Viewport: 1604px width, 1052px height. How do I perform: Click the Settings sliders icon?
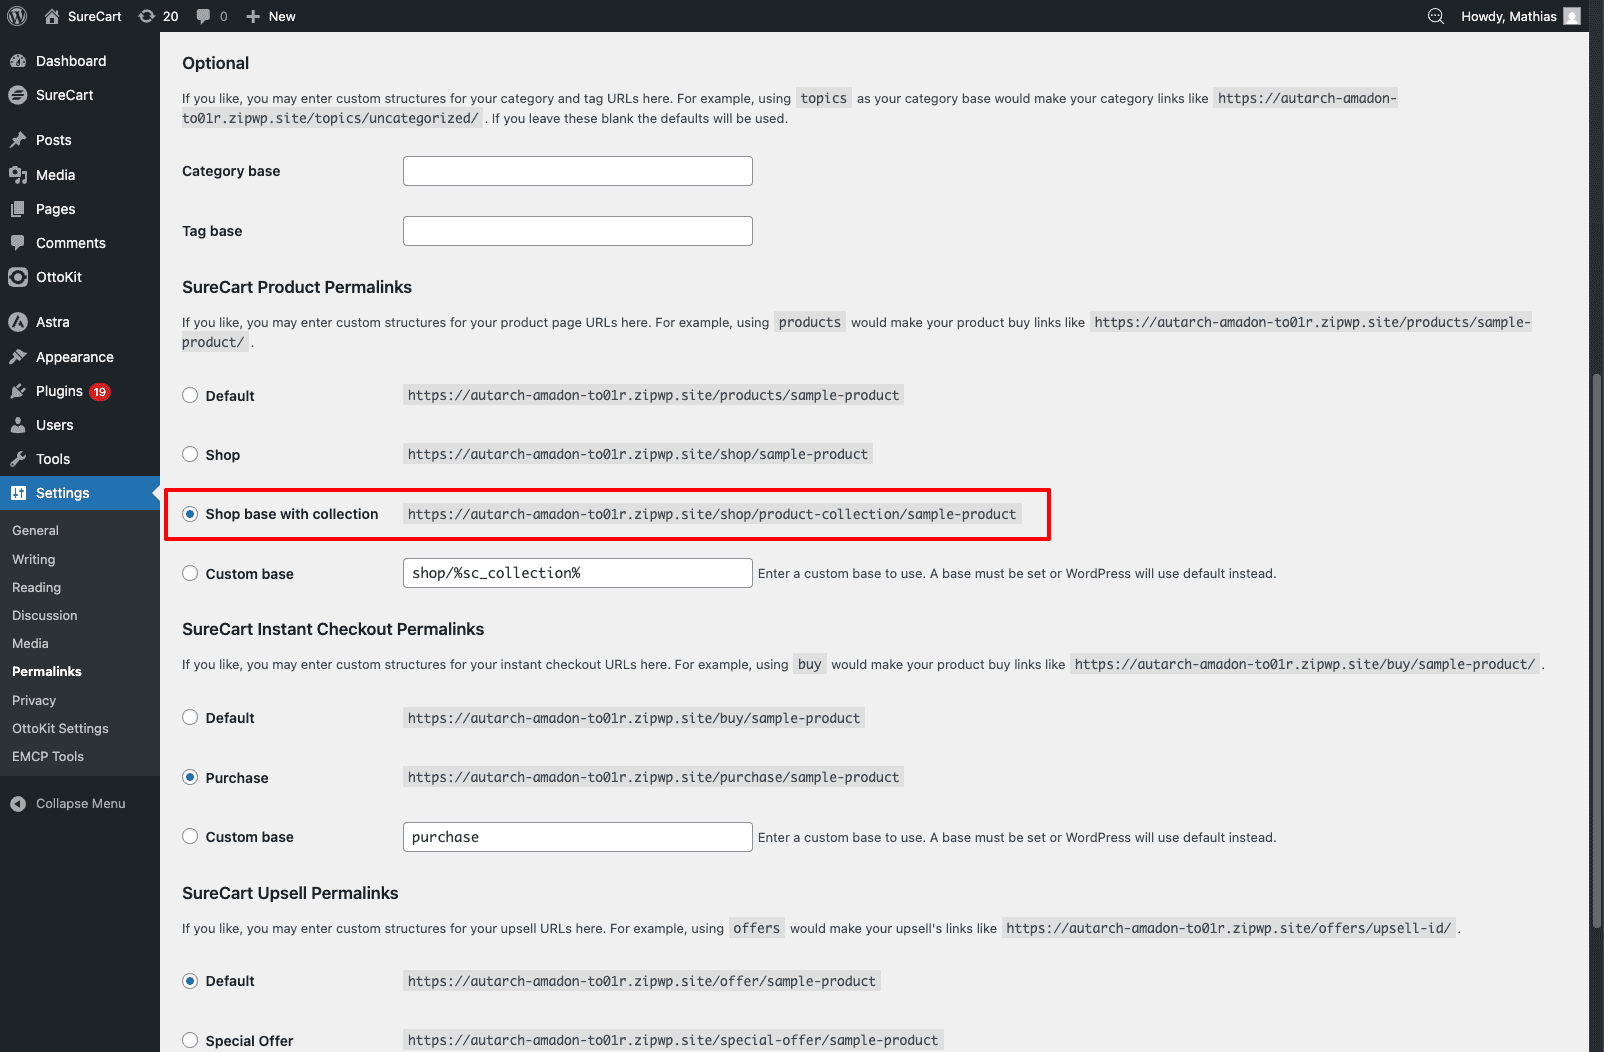[x=18, y=493]
